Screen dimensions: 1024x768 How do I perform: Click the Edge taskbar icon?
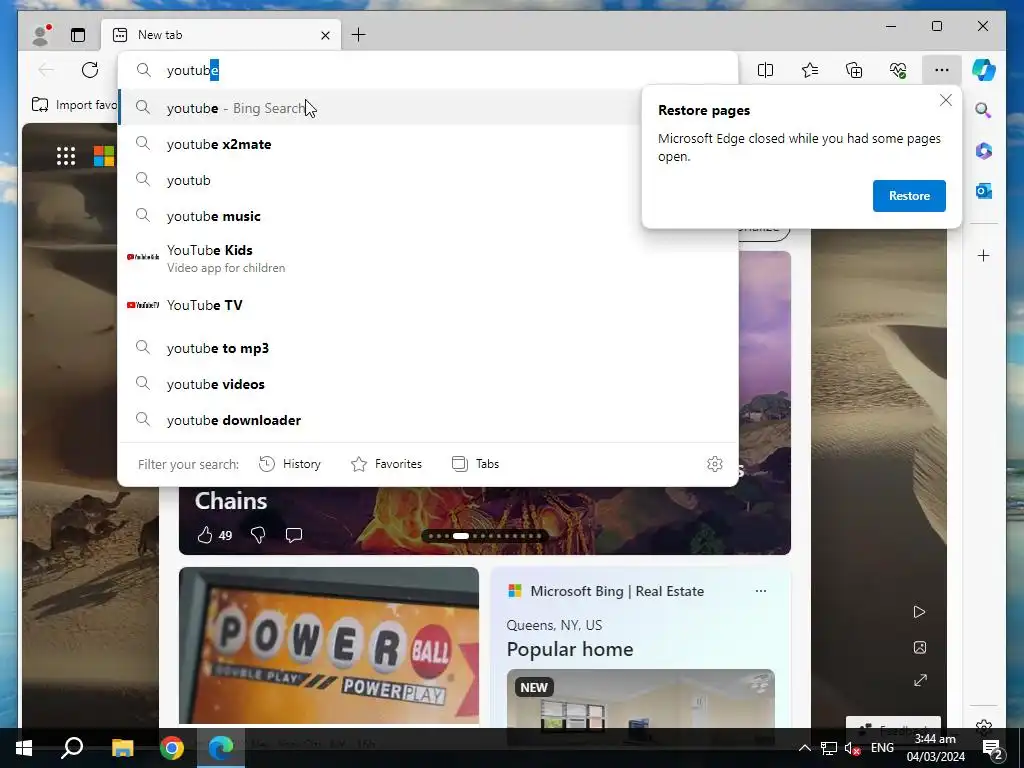(x=221, y=748)
